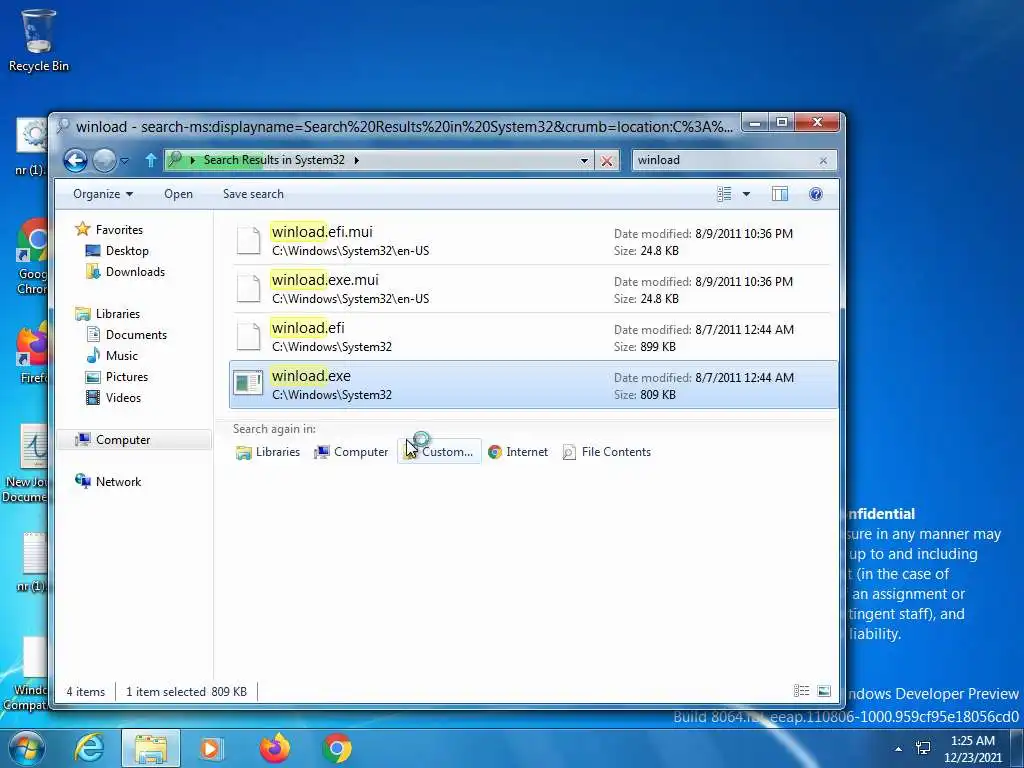The height and width of the screenshot is (768, 1024).
Task: Click Search Results in System32 breadcrumb
Action: point(274,161)
